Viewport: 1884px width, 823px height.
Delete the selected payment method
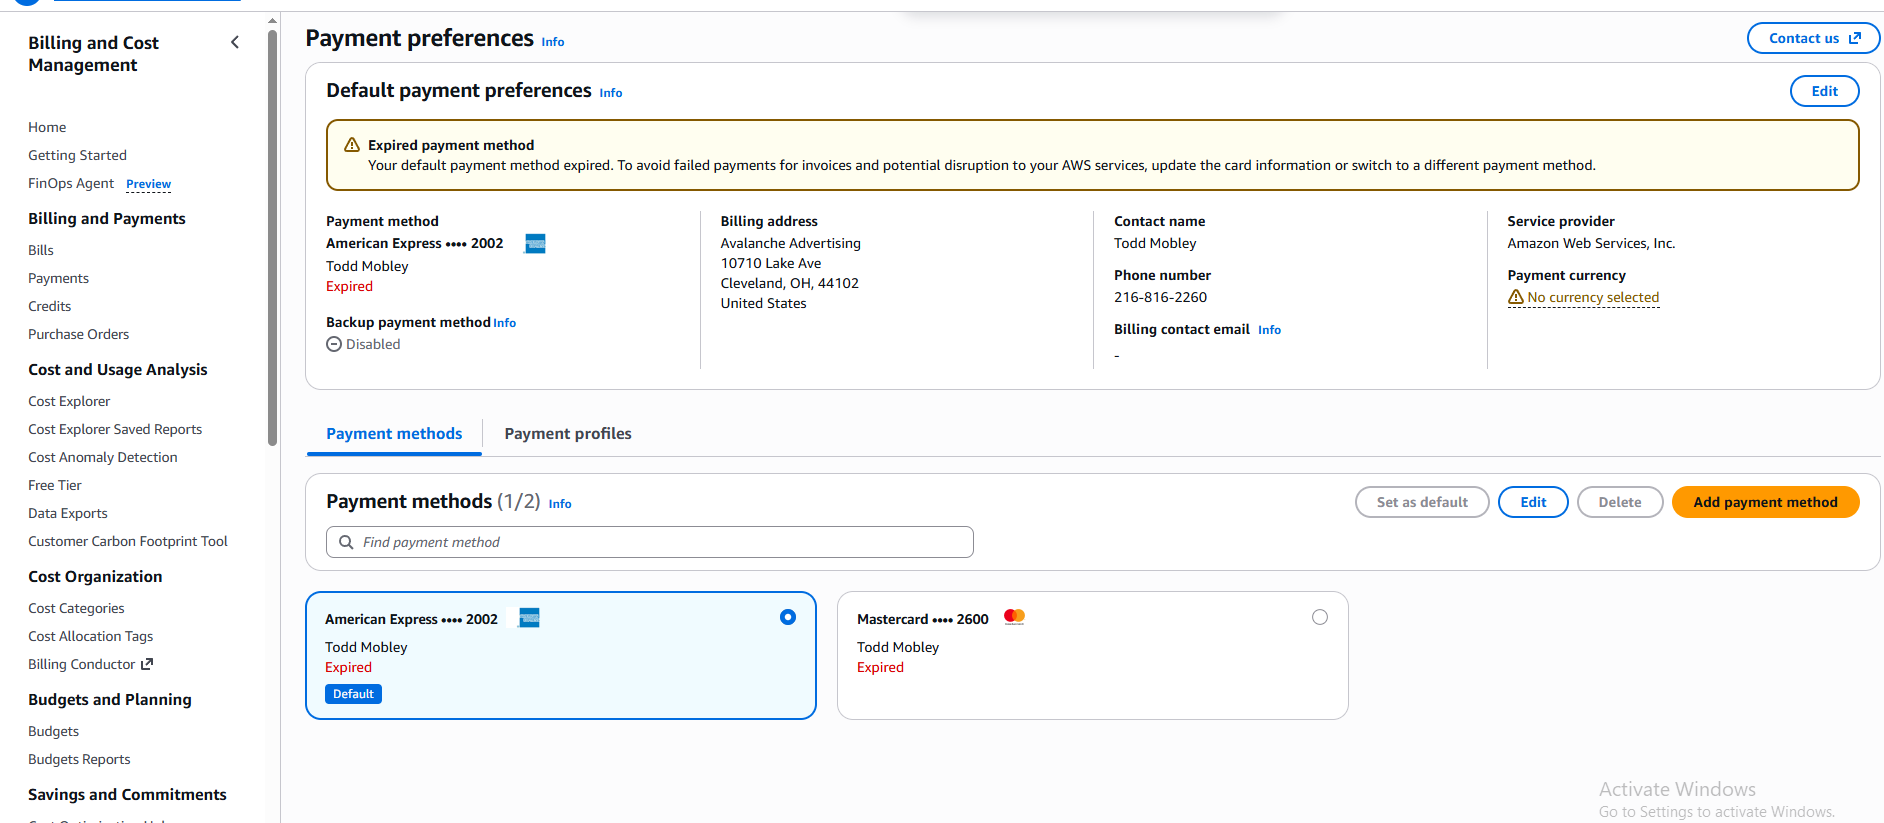point(1620,502)
